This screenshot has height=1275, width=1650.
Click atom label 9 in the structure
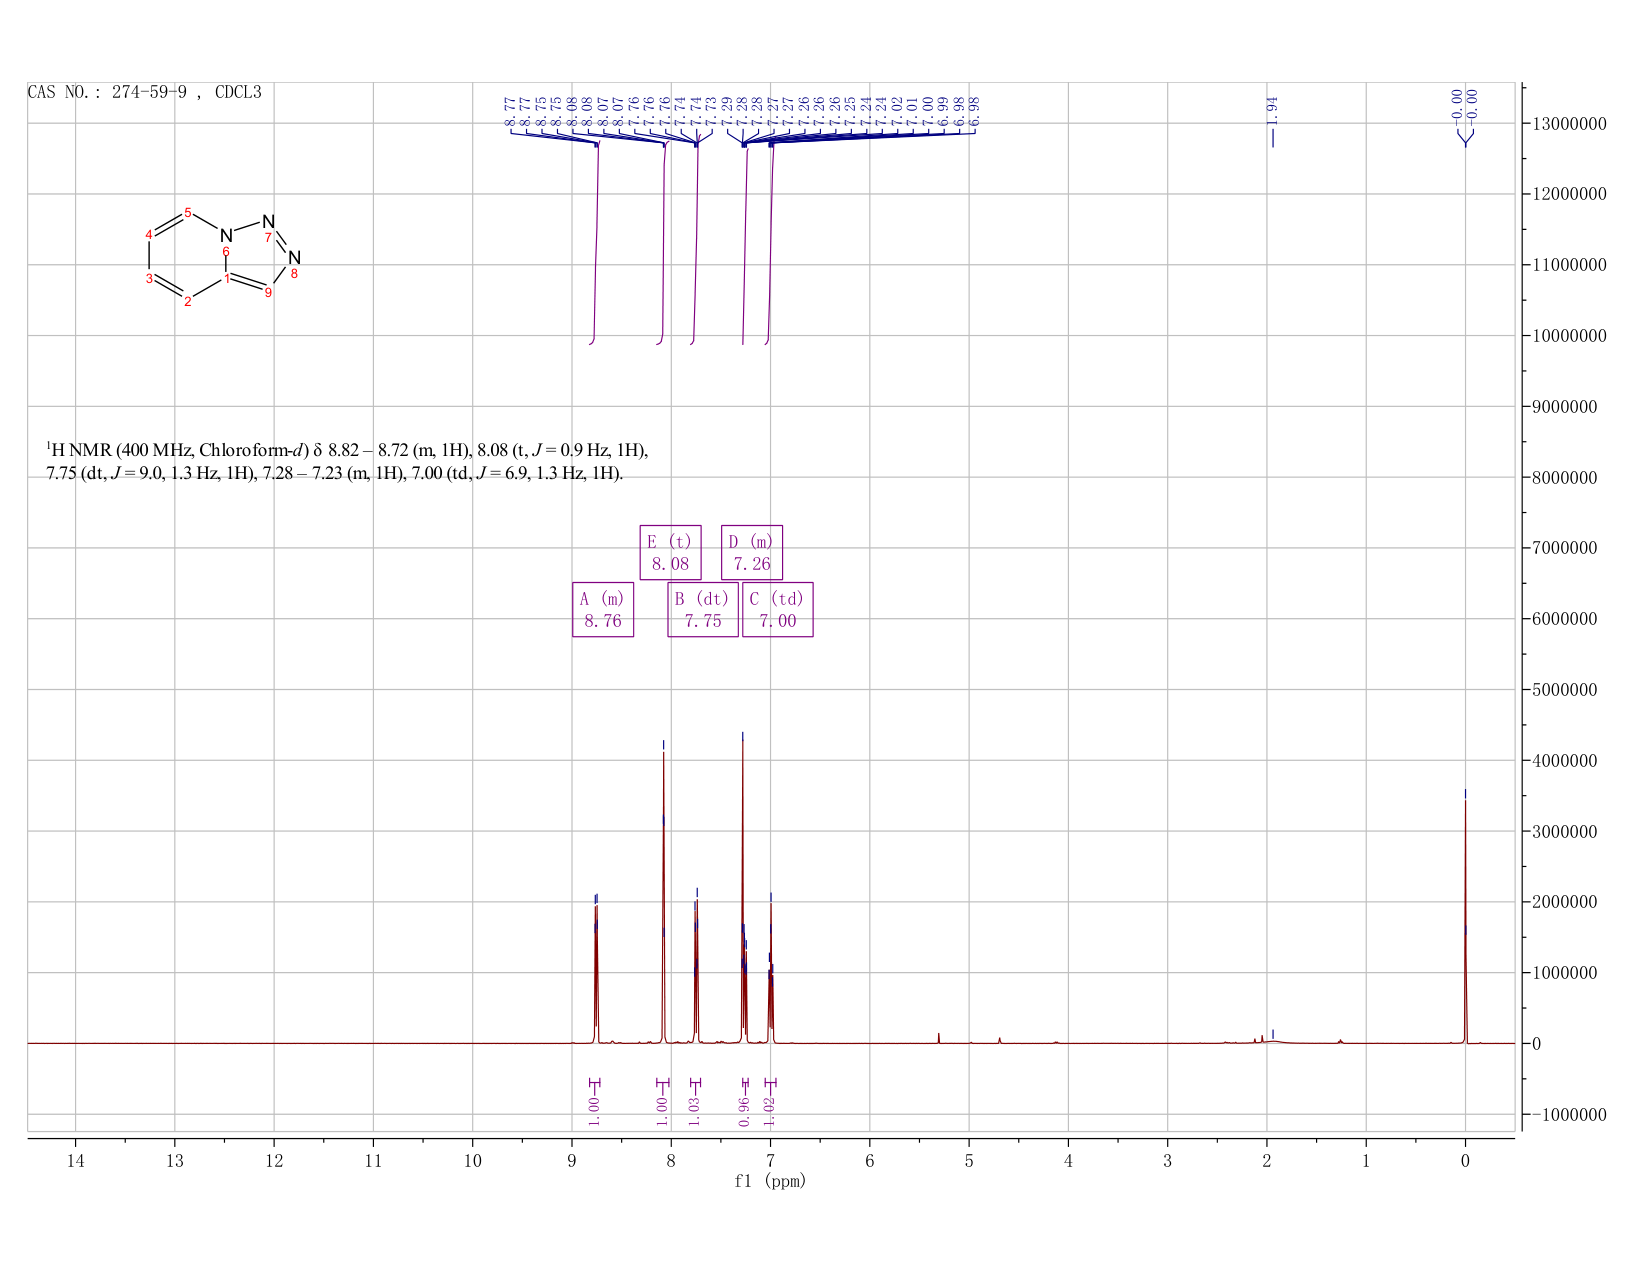(268, 292)
